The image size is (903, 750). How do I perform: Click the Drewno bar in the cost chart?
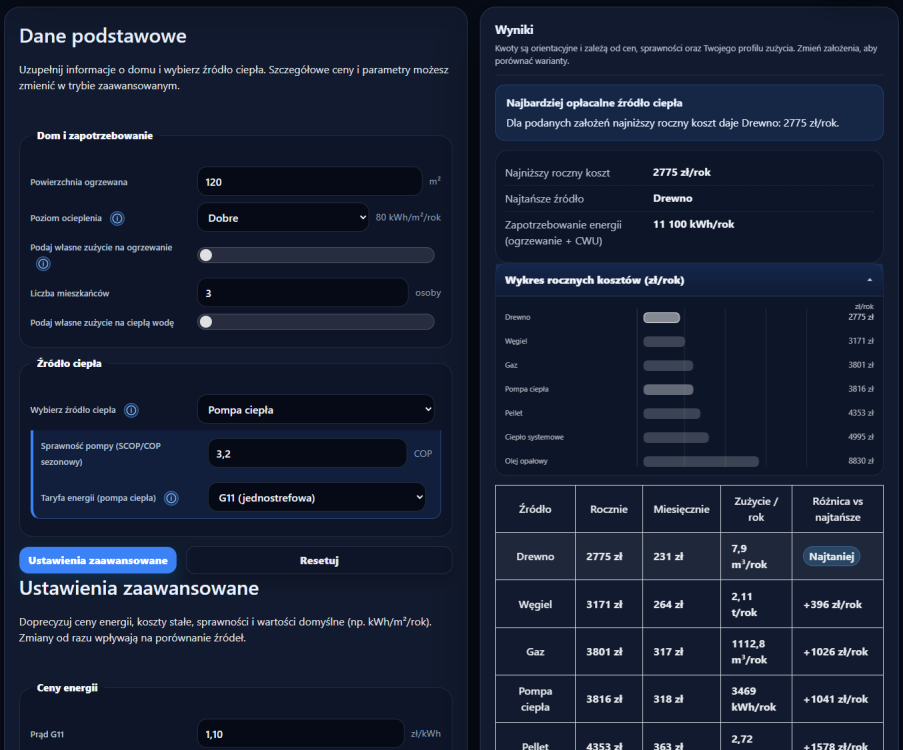(x=661, y=318)
